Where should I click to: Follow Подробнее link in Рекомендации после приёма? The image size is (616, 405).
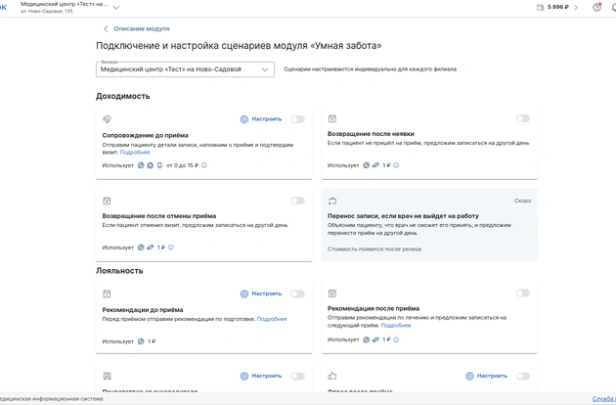395,325
